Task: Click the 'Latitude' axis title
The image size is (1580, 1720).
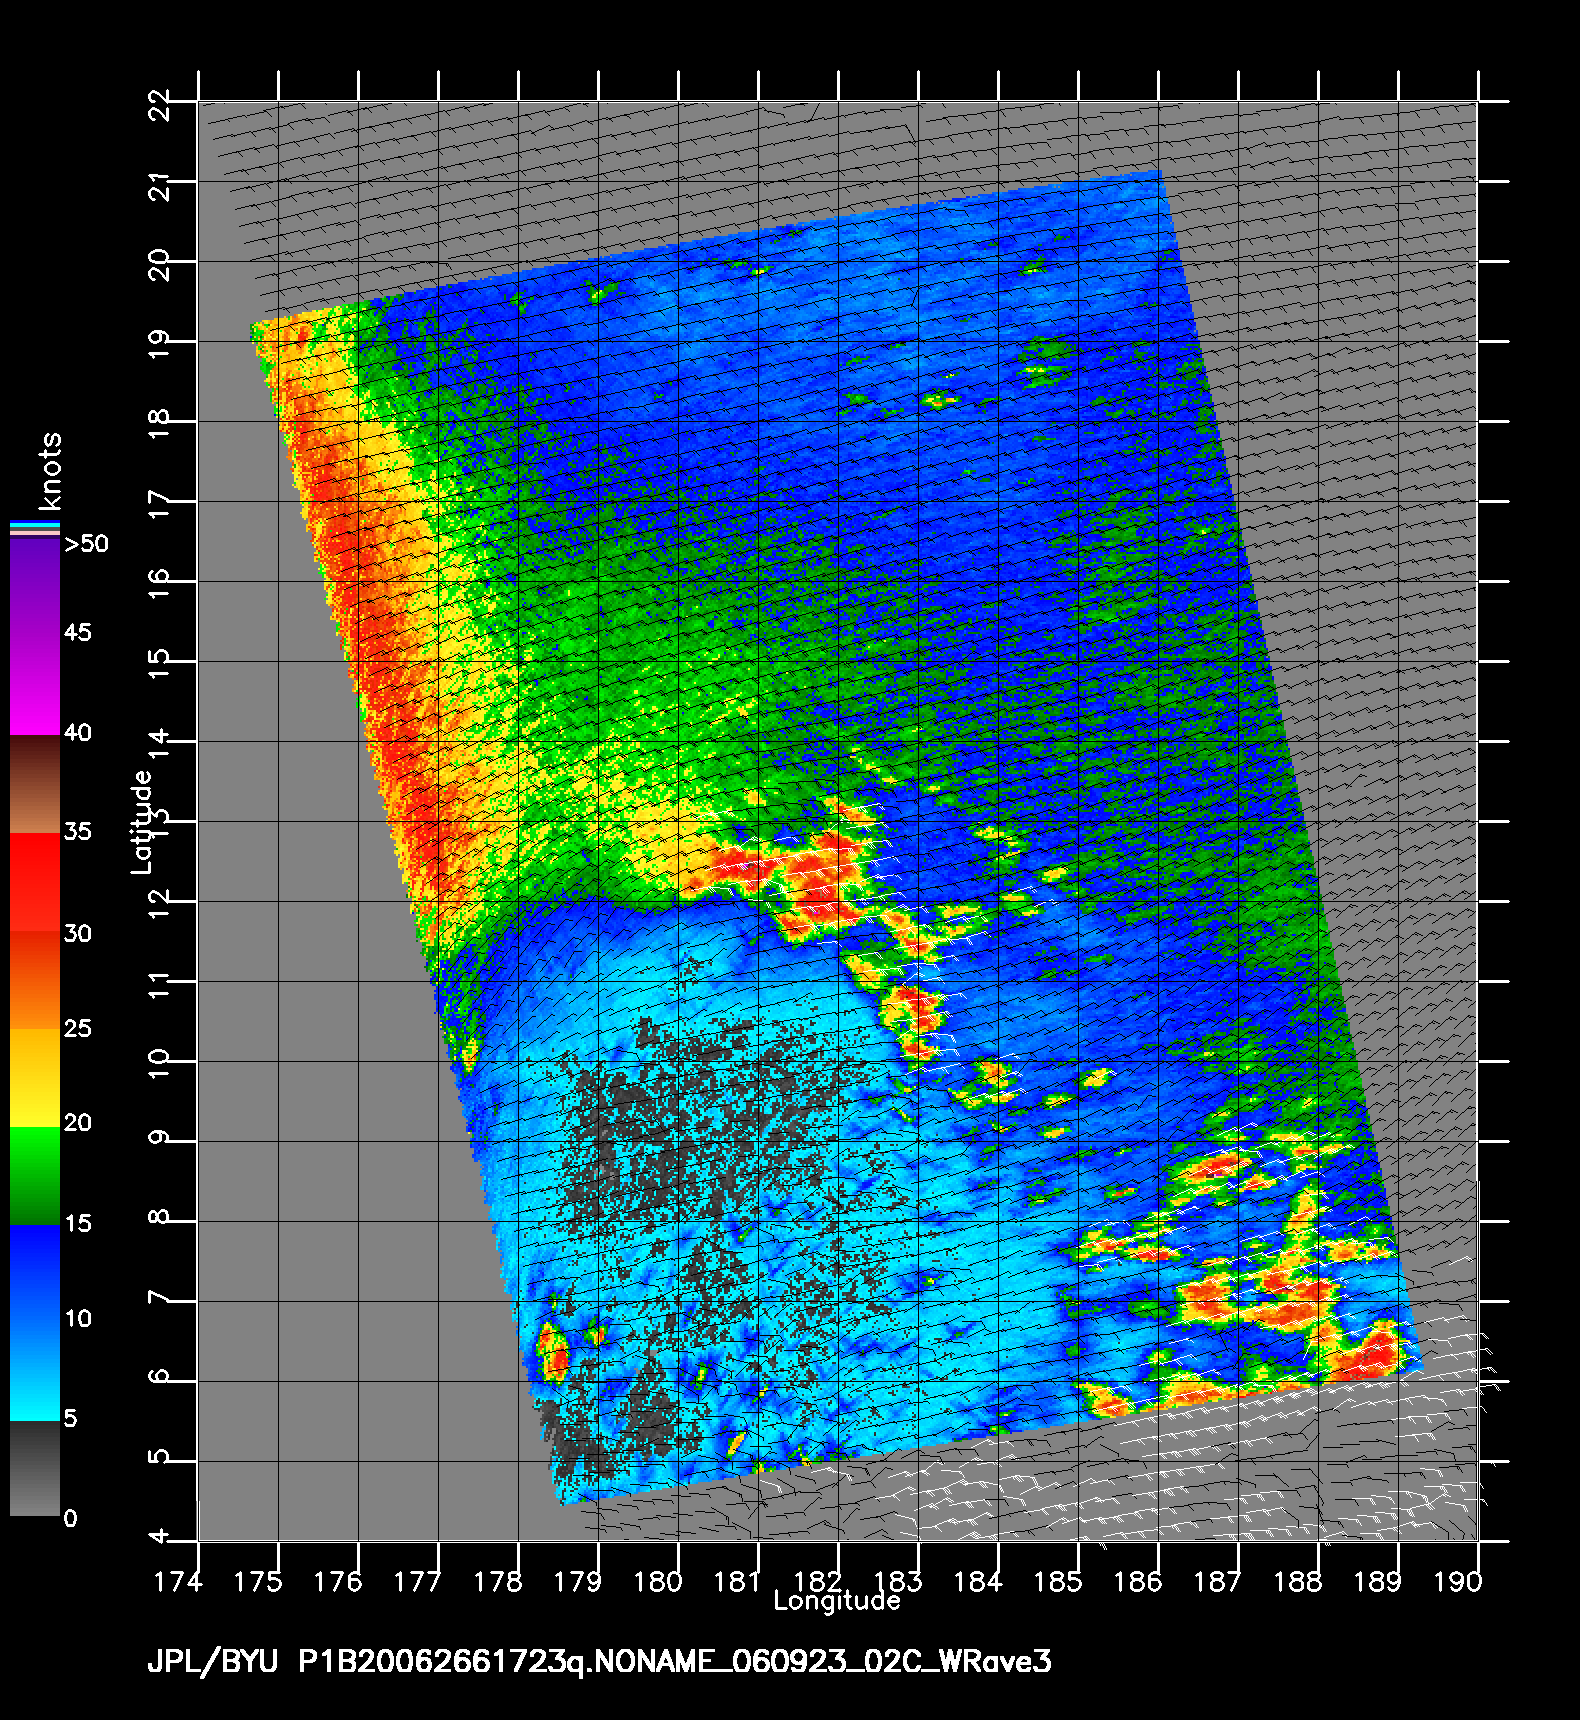Action: pyautogui.click(x=143, y=822)
